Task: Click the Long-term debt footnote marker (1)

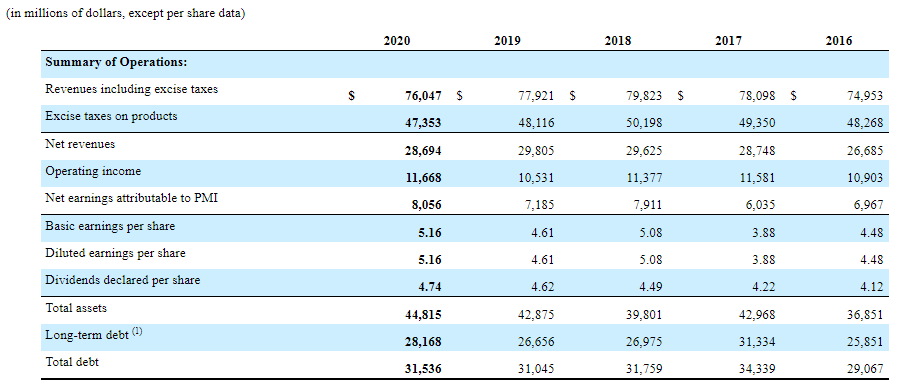Action: coord(137,332)
